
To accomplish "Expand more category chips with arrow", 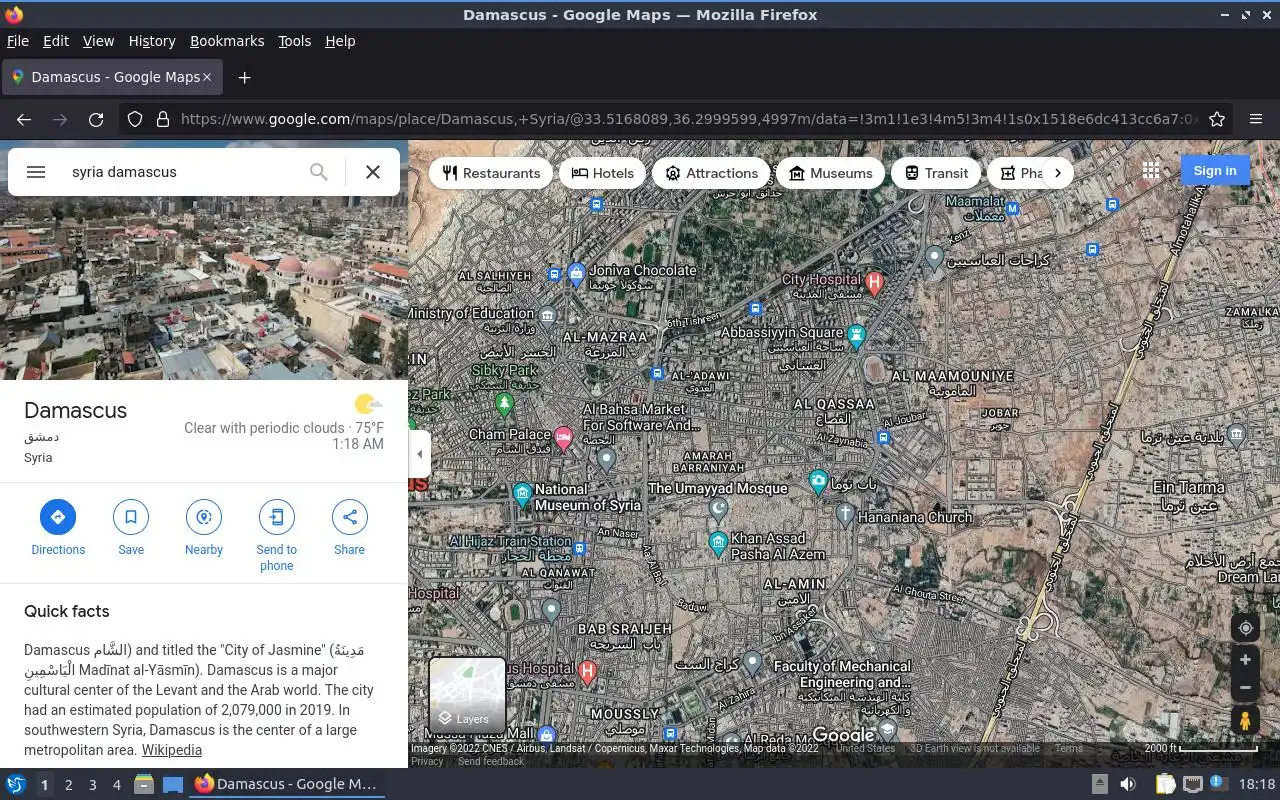I will pos(1058,173).
